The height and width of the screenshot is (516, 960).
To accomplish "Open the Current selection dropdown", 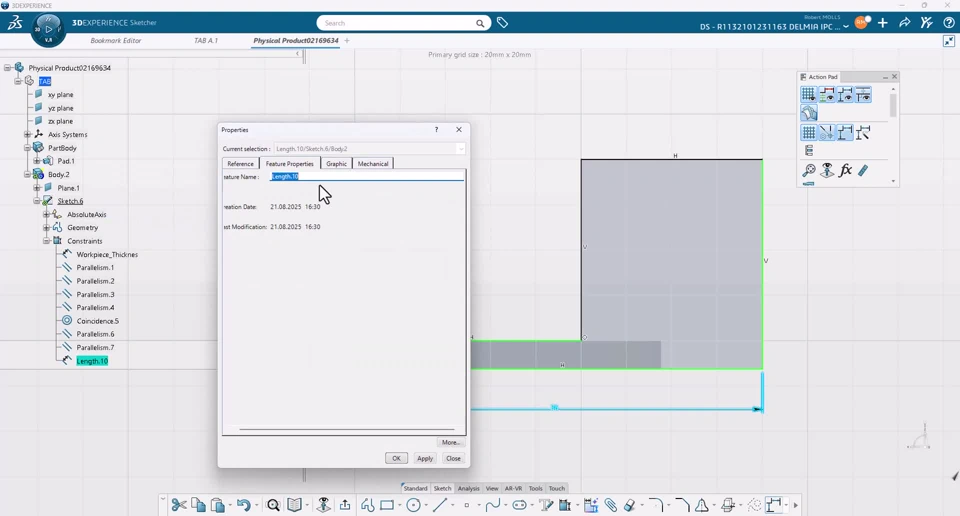I will coord(460,149).
